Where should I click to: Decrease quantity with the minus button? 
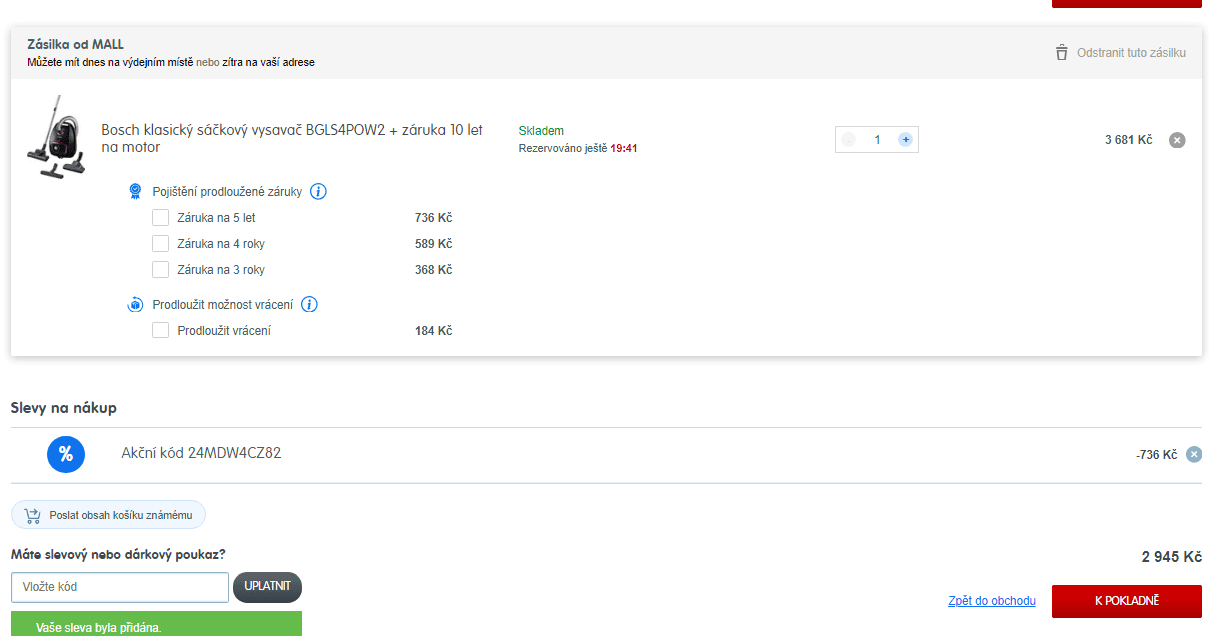[x=848, y=140]
